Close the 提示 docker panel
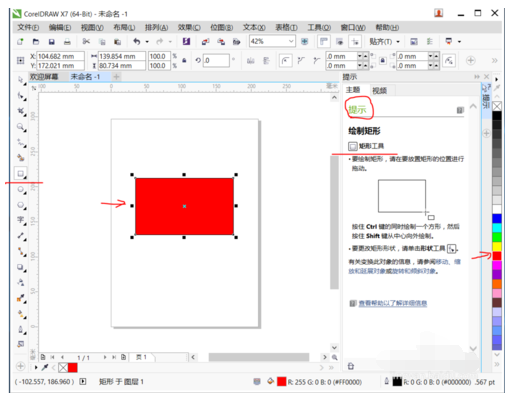Image resolution: width=513 pixels, height=393 pixels. click(487, 77)
